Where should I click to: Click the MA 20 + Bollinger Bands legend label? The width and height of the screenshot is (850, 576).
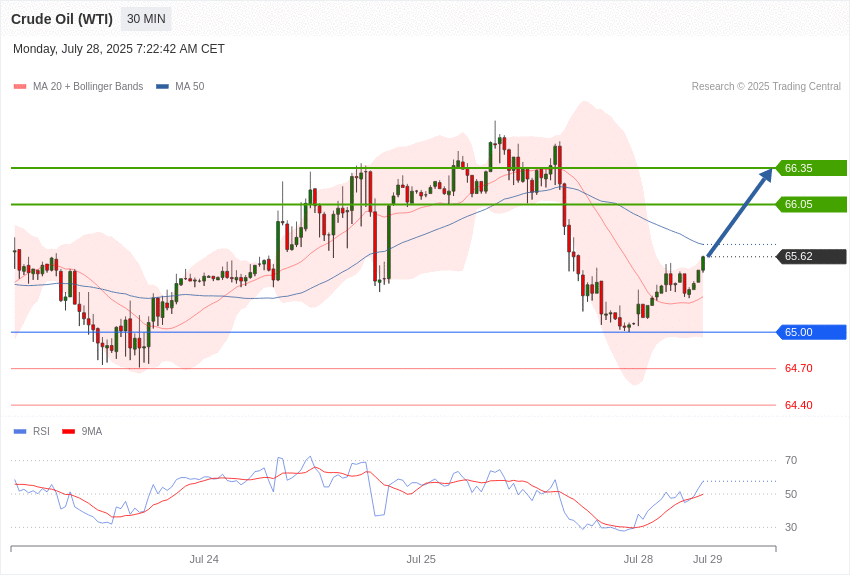88,87
